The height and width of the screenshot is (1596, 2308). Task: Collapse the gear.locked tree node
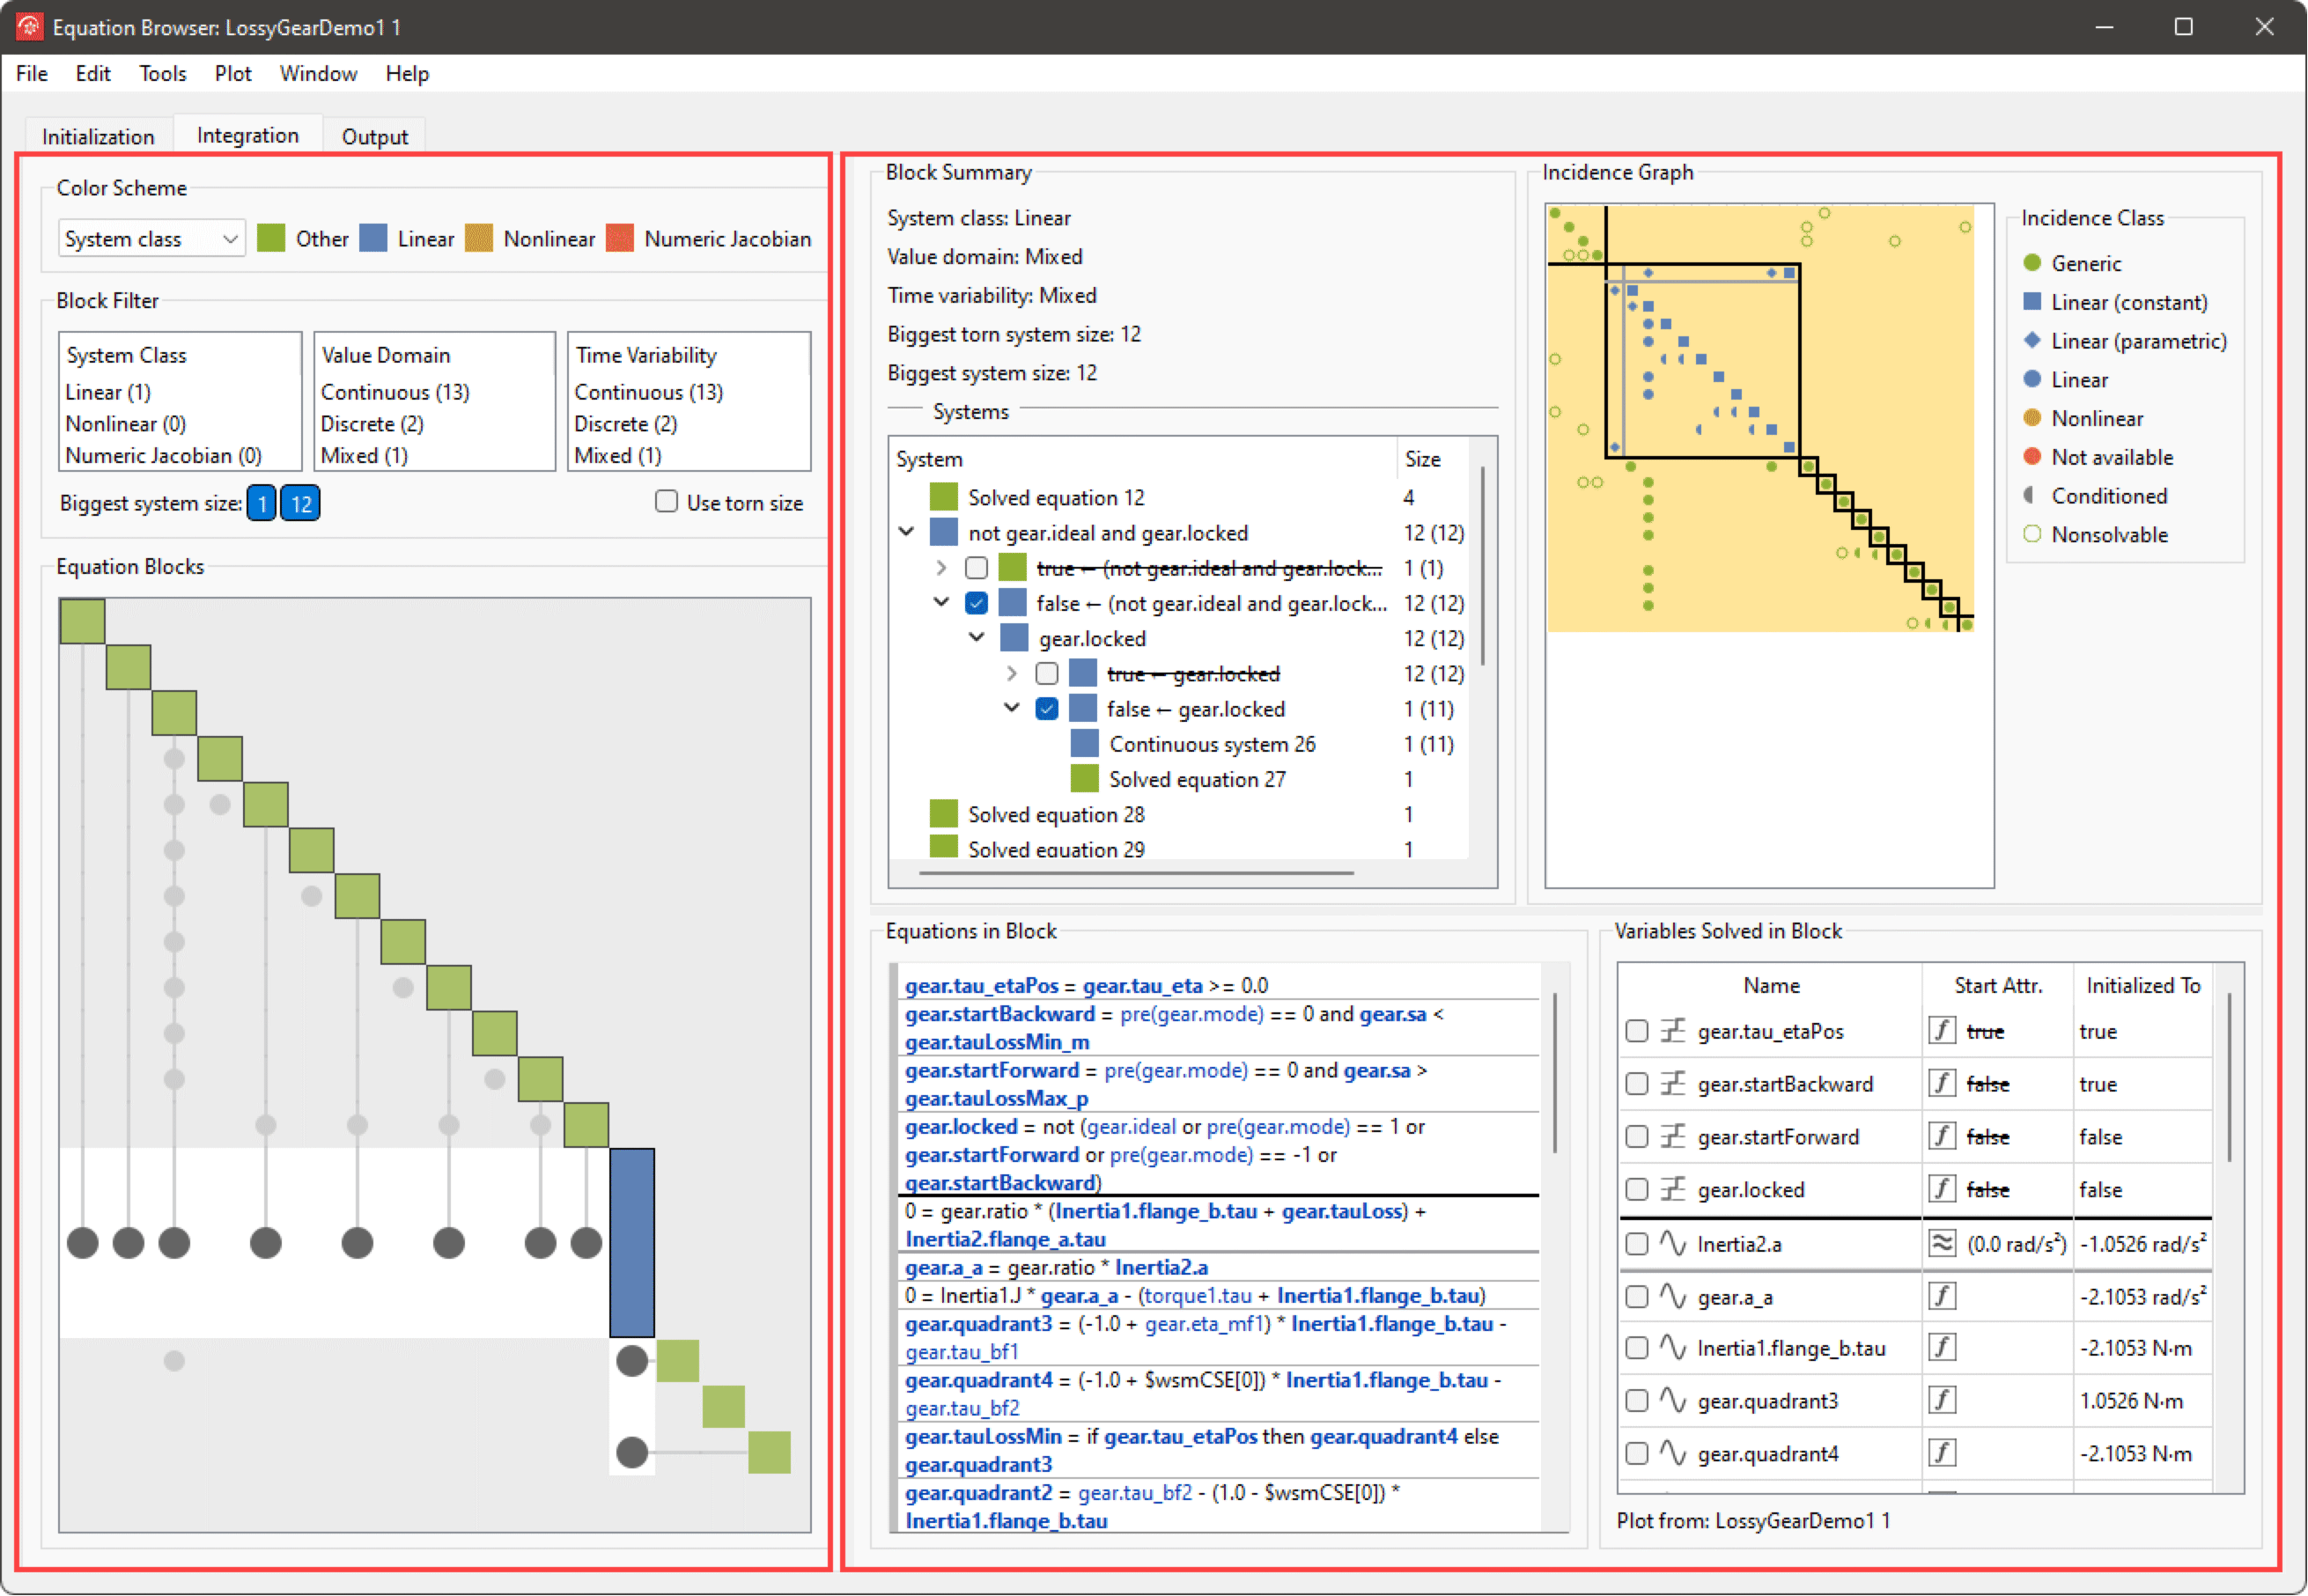(x=977, y=638)
